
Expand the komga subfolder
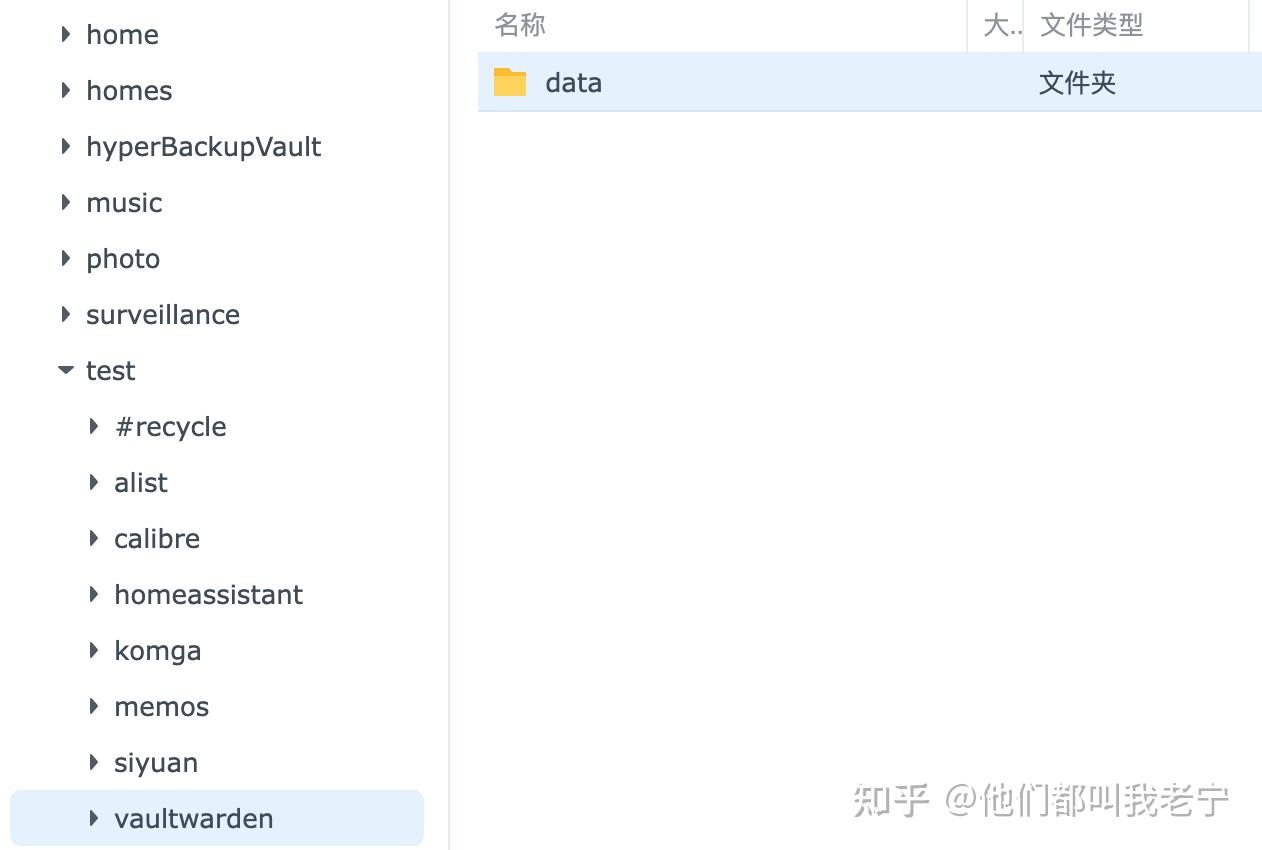(93, 650)
